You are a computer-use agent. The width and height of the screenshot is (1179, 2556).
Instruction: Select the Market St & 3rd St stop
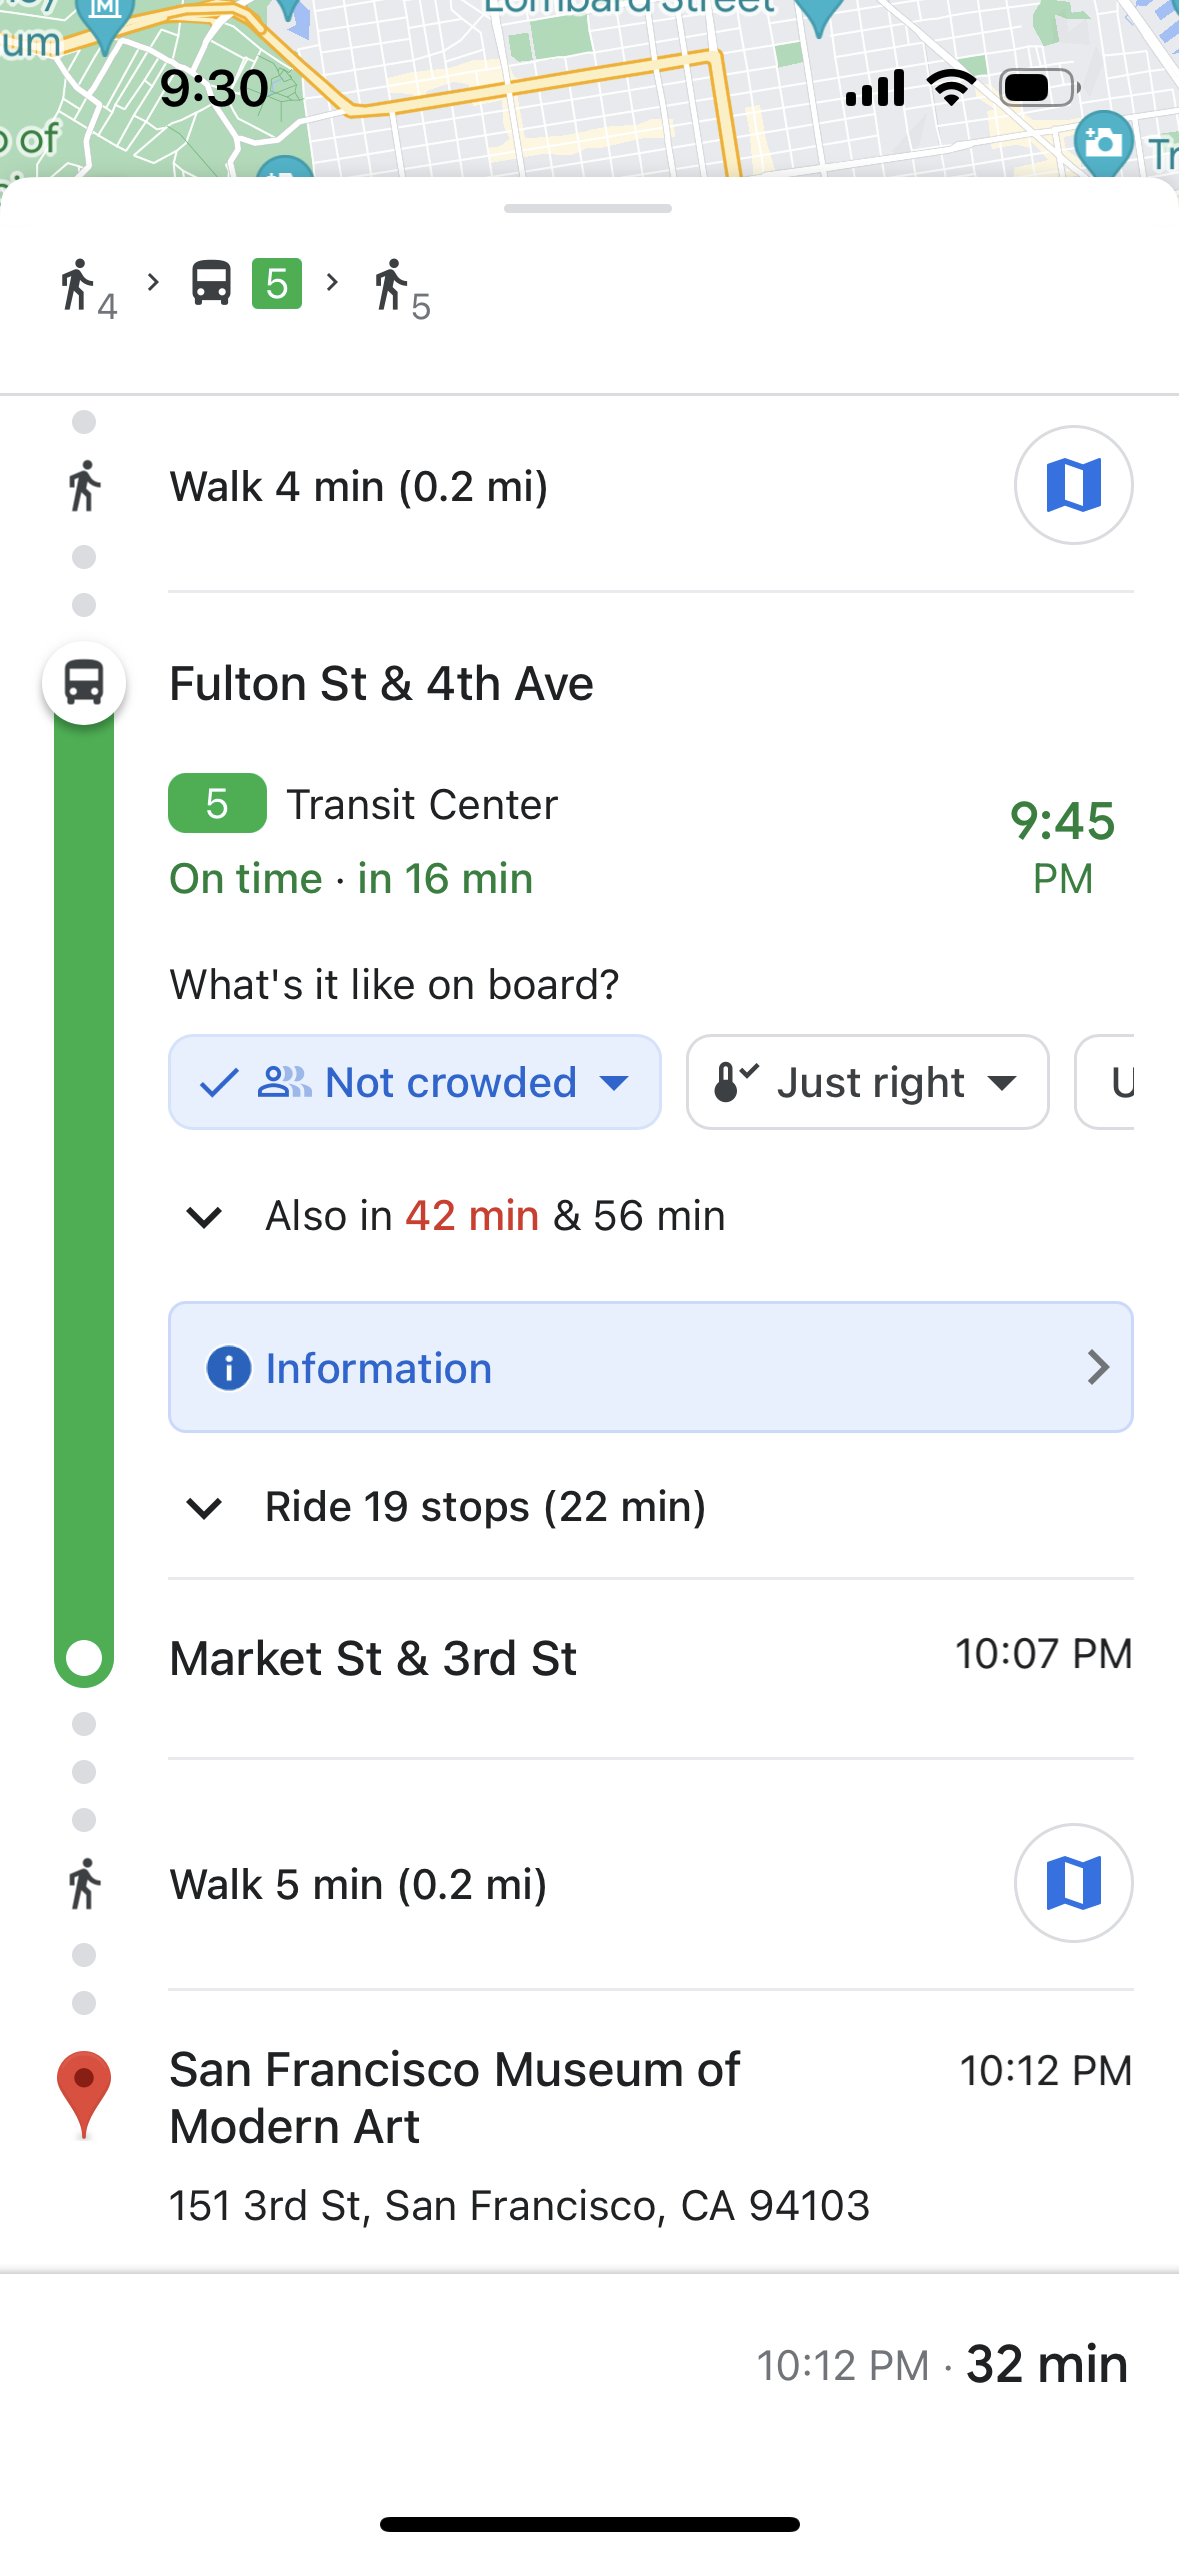coord(373,1659)
